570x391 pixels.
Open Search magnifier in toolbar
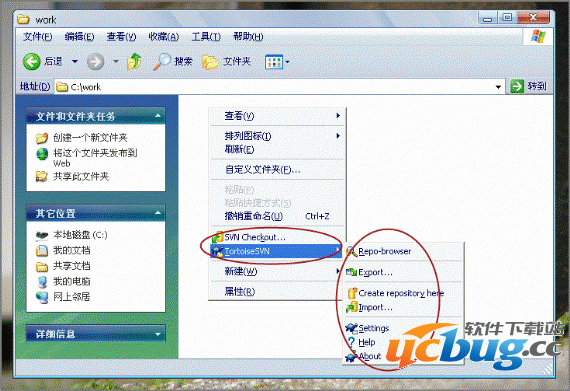162,61
